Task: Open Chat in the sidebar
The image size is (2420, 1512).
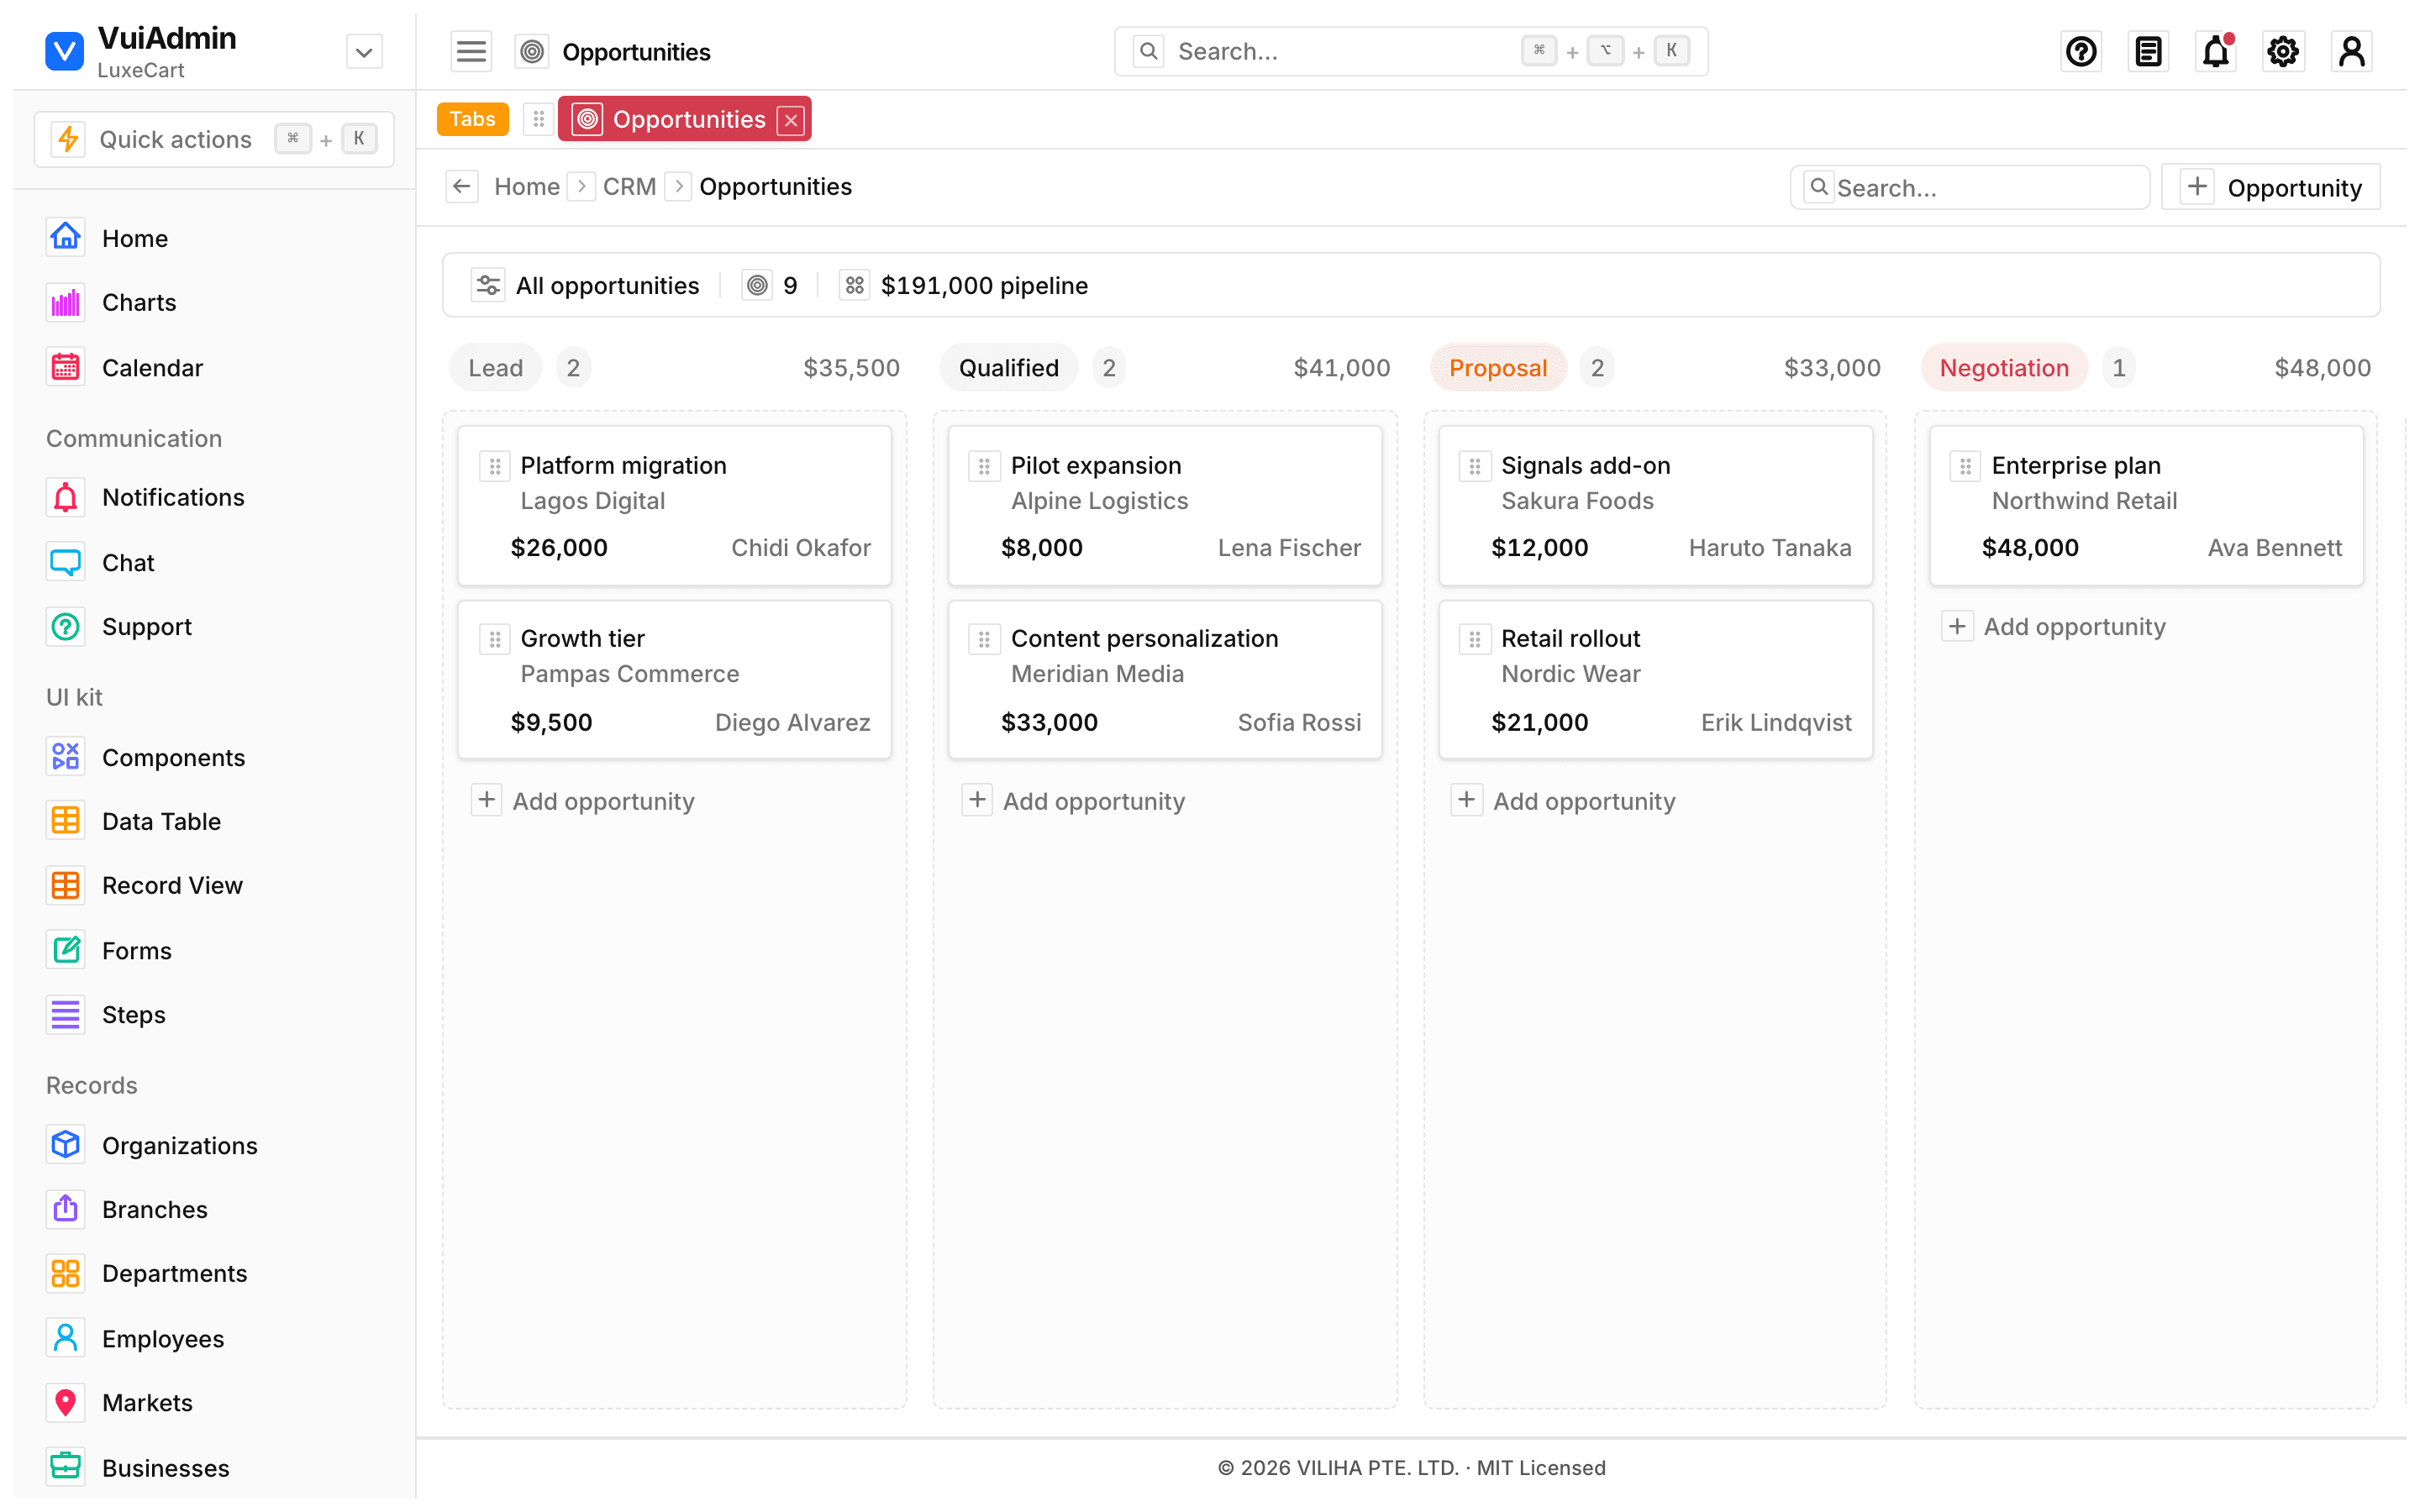Action: click(x=214, y=562)
